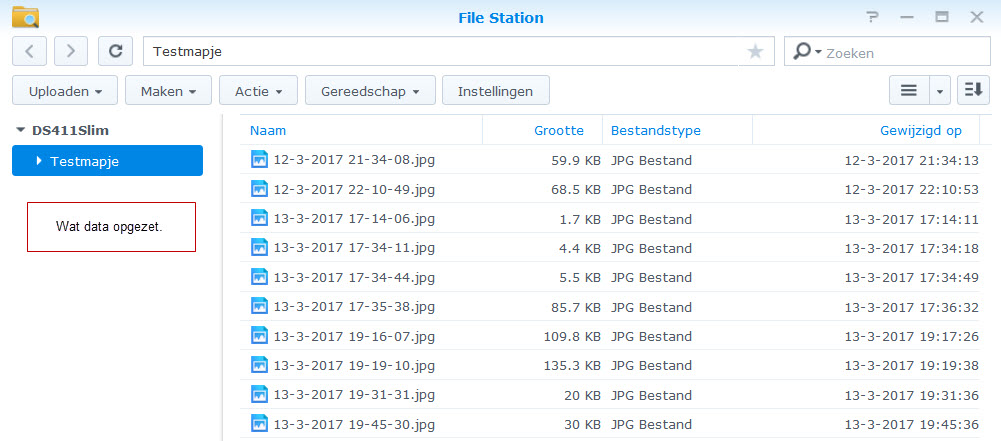Screen dimensions: 1001x441
Task: Click the File Station help question mark
Action: [873, 17]
